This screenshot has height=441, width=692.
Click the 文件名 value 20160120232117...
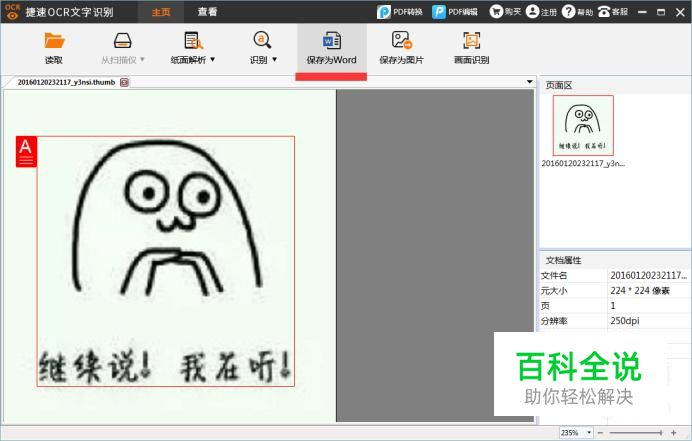[x=649, y=275]
